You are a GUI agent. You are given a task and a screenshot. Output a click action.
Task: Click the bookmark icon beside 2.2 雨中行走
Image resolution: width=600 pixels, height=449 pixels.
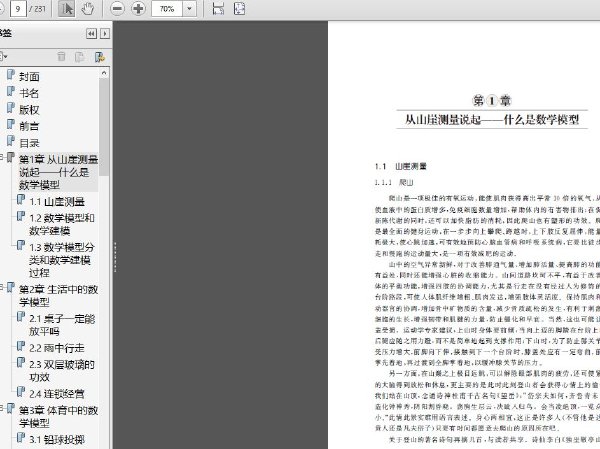pos(21,346)
